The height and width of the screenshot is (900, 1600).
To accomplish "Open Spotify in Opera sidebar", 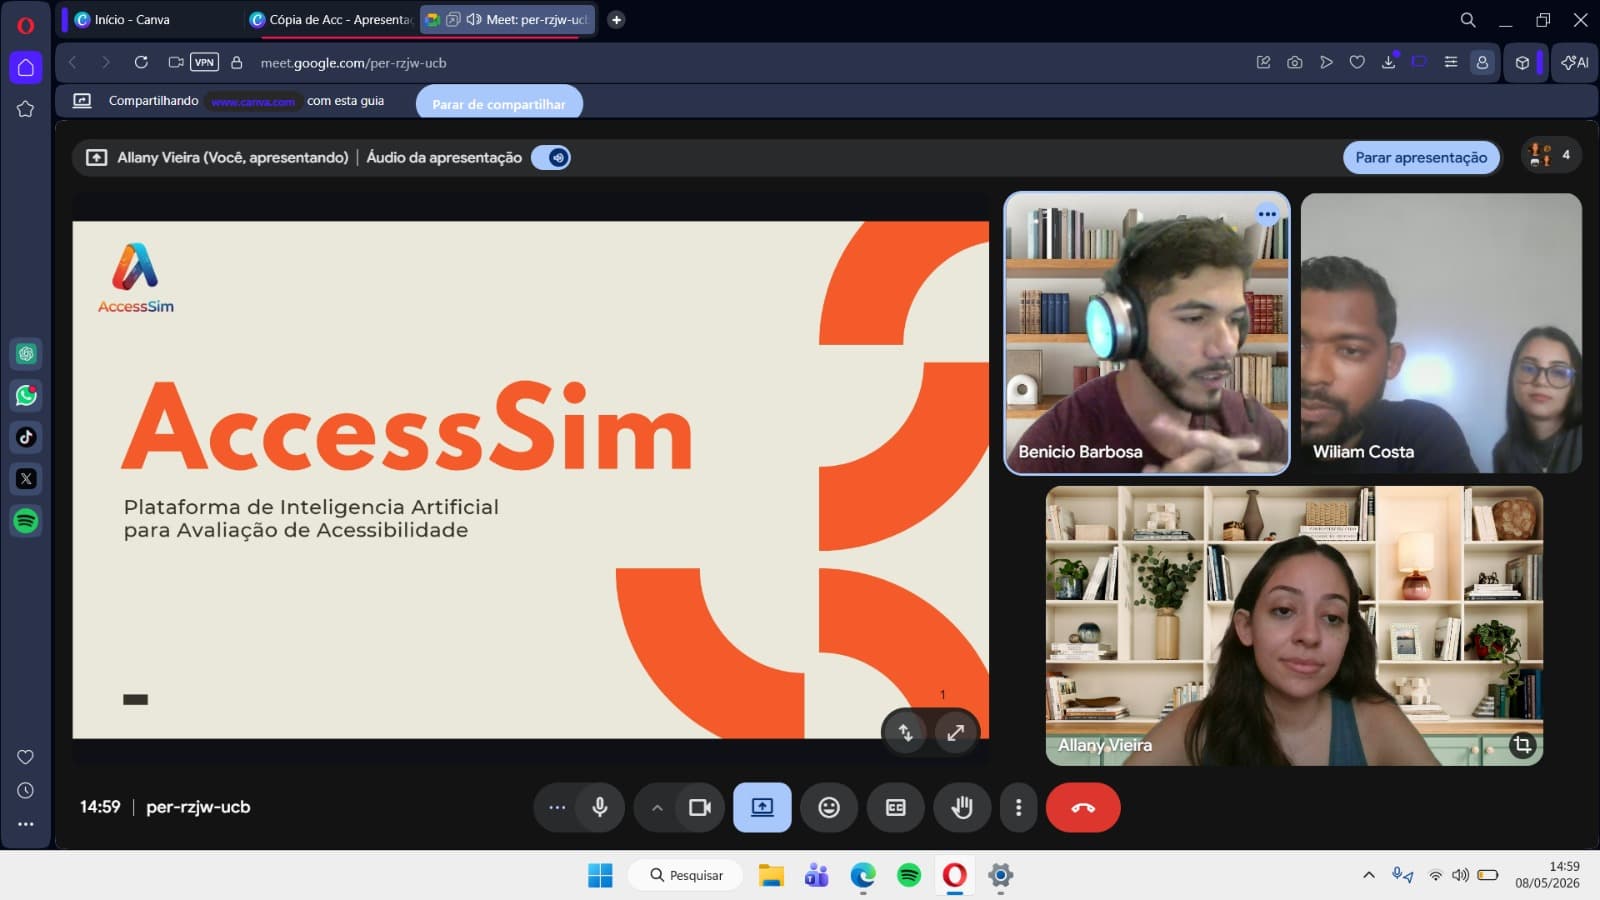I will [x=26, y=521].
